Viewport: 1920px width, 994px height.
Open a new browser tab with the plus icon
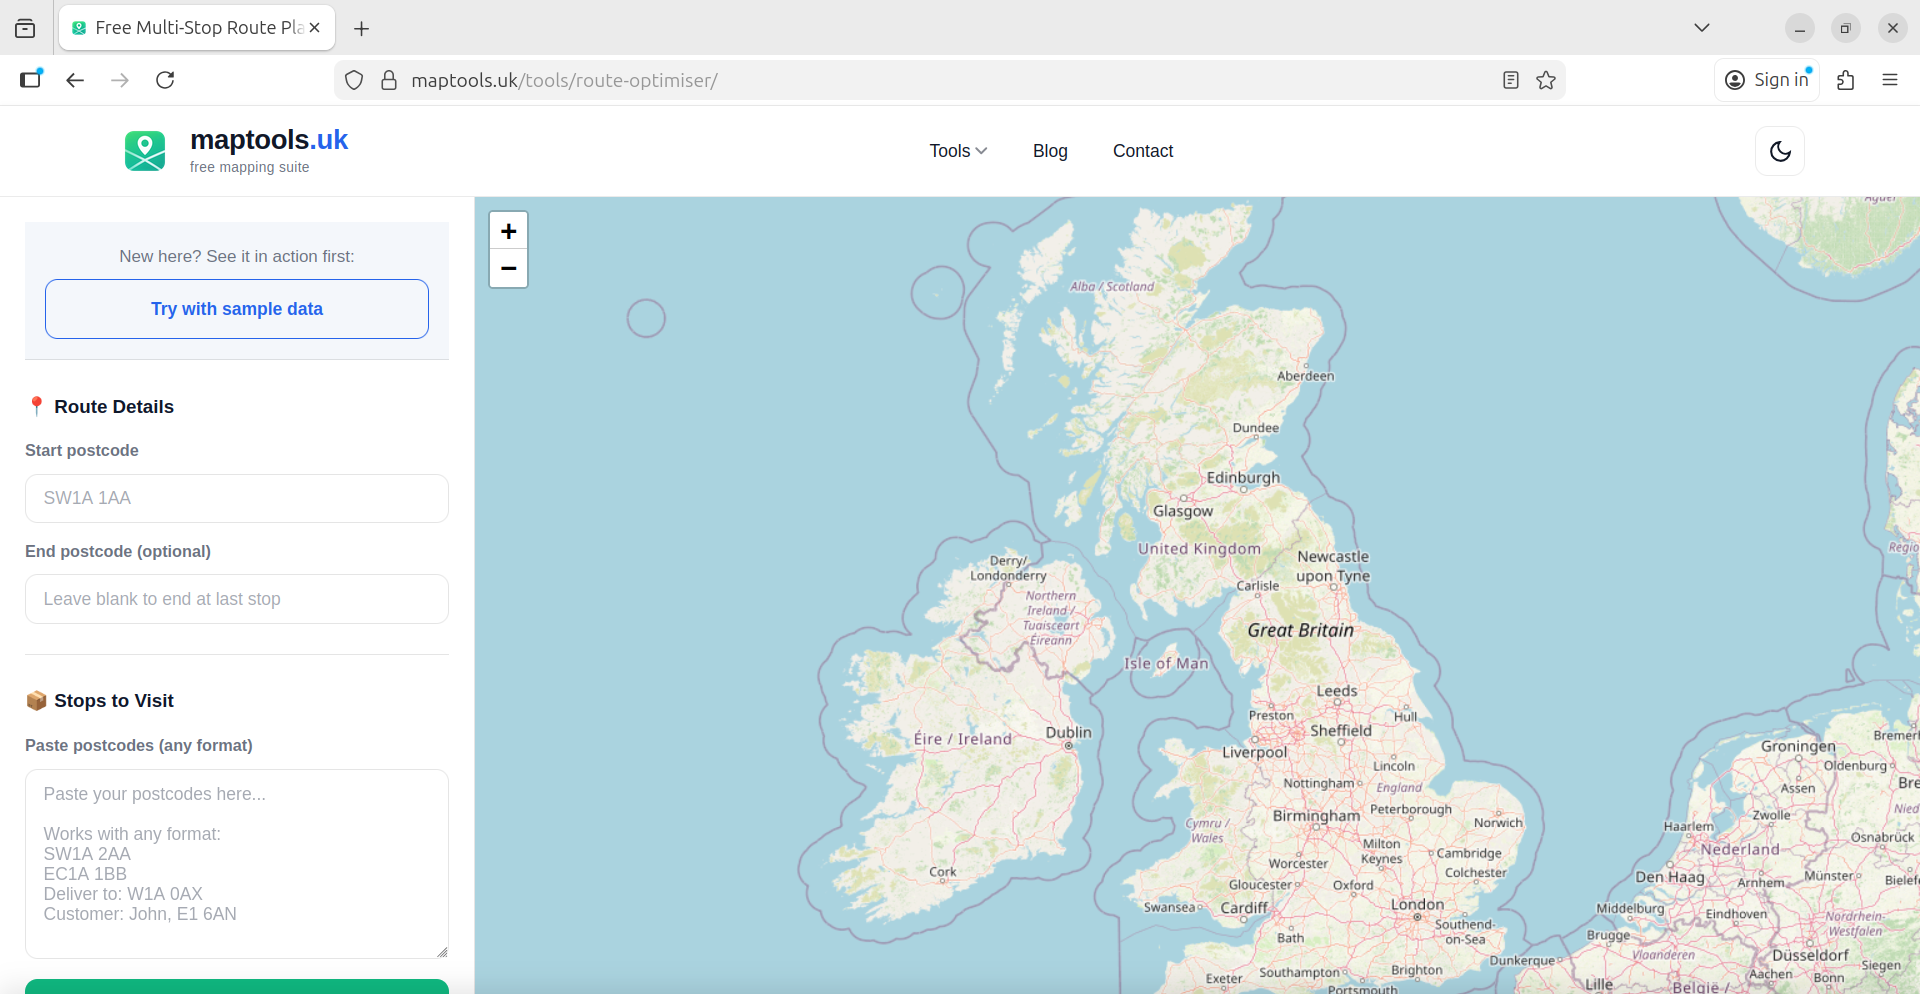361,29
